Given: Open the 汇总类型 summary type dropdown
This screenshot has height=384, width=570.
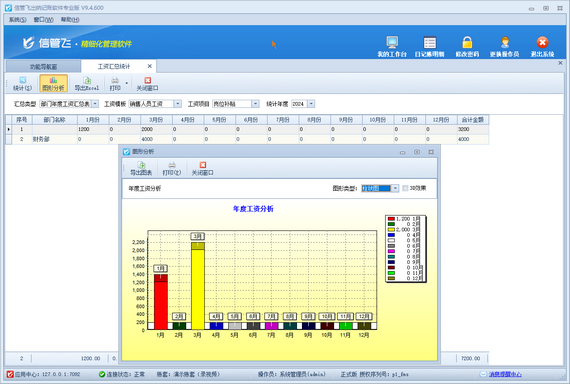Looking at the screenshot, I should point(95,104).
